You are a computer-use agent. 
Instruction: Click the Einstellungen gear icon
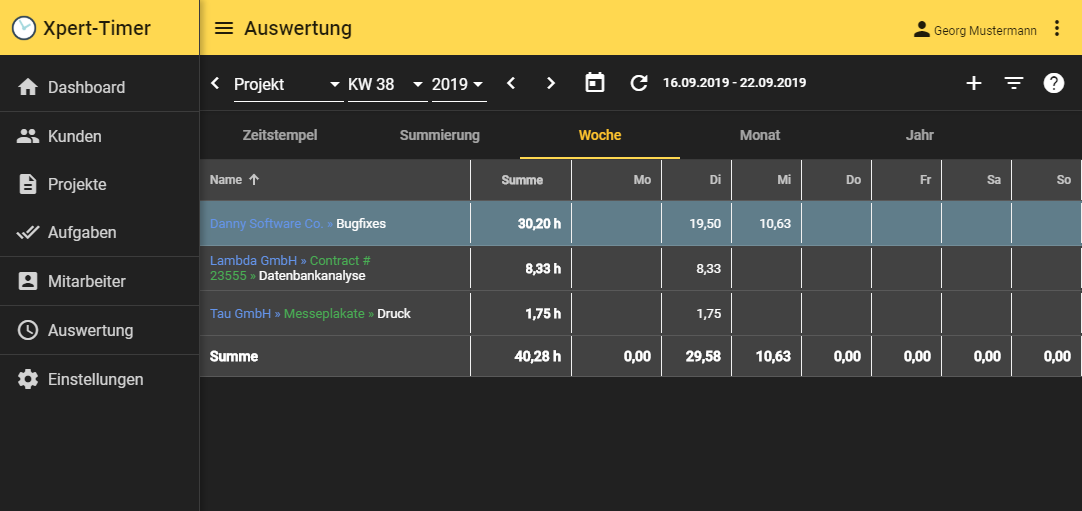point(28,379)
